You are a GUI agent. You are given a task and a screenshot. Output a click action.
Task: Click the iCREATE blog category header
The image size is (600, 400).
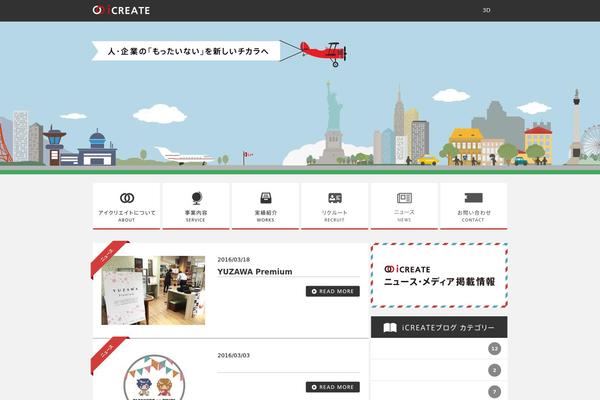tap(439, 327)
